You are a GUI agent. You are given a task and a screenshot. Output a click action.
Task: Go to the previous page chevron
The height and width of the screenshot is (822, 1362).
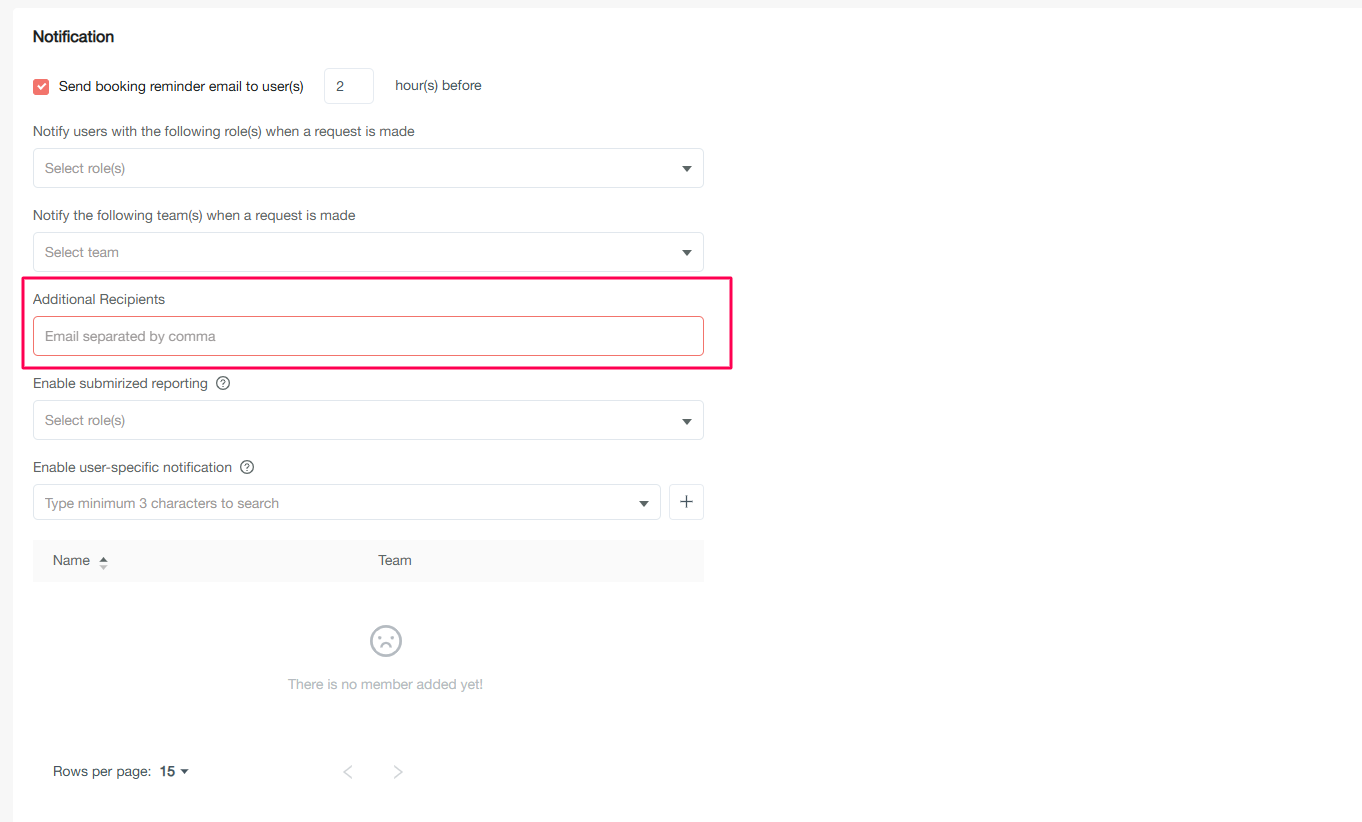348,772
